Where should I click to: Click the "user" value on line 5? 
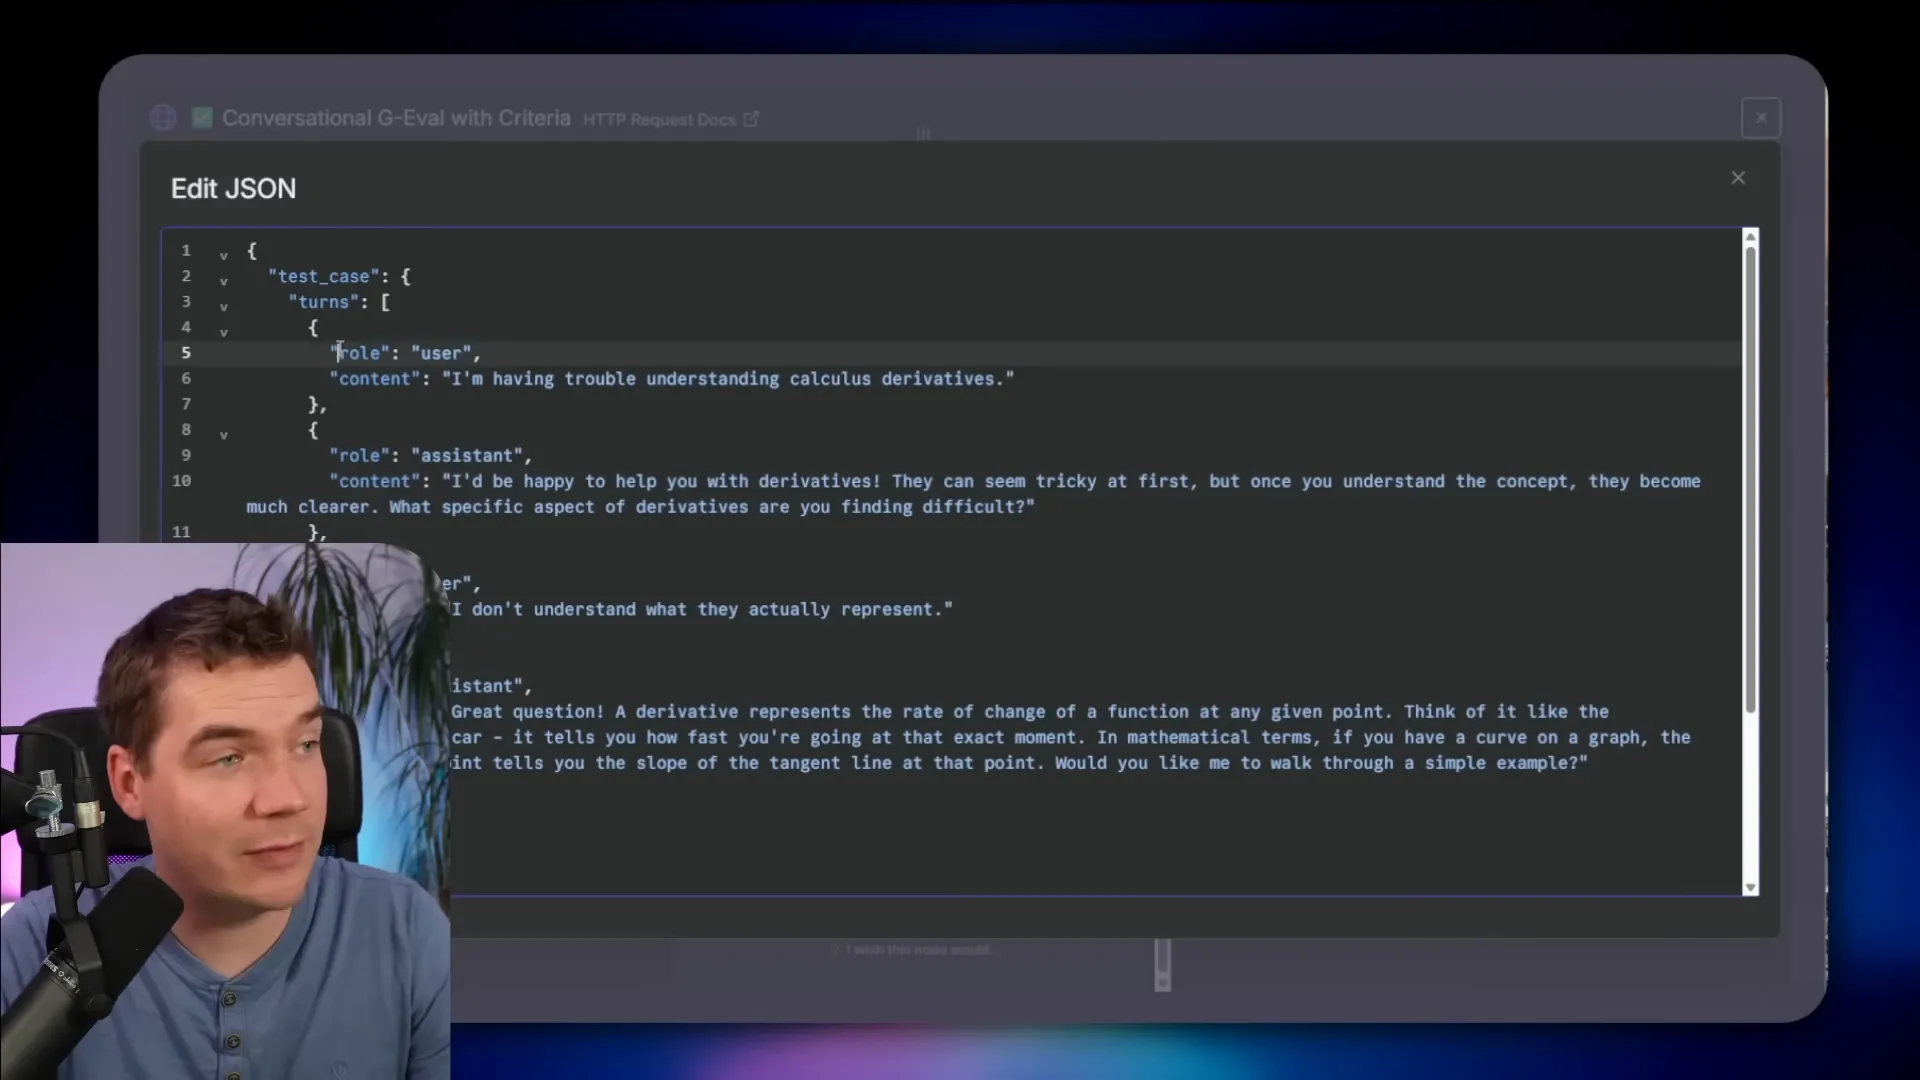tap(441, 353)
